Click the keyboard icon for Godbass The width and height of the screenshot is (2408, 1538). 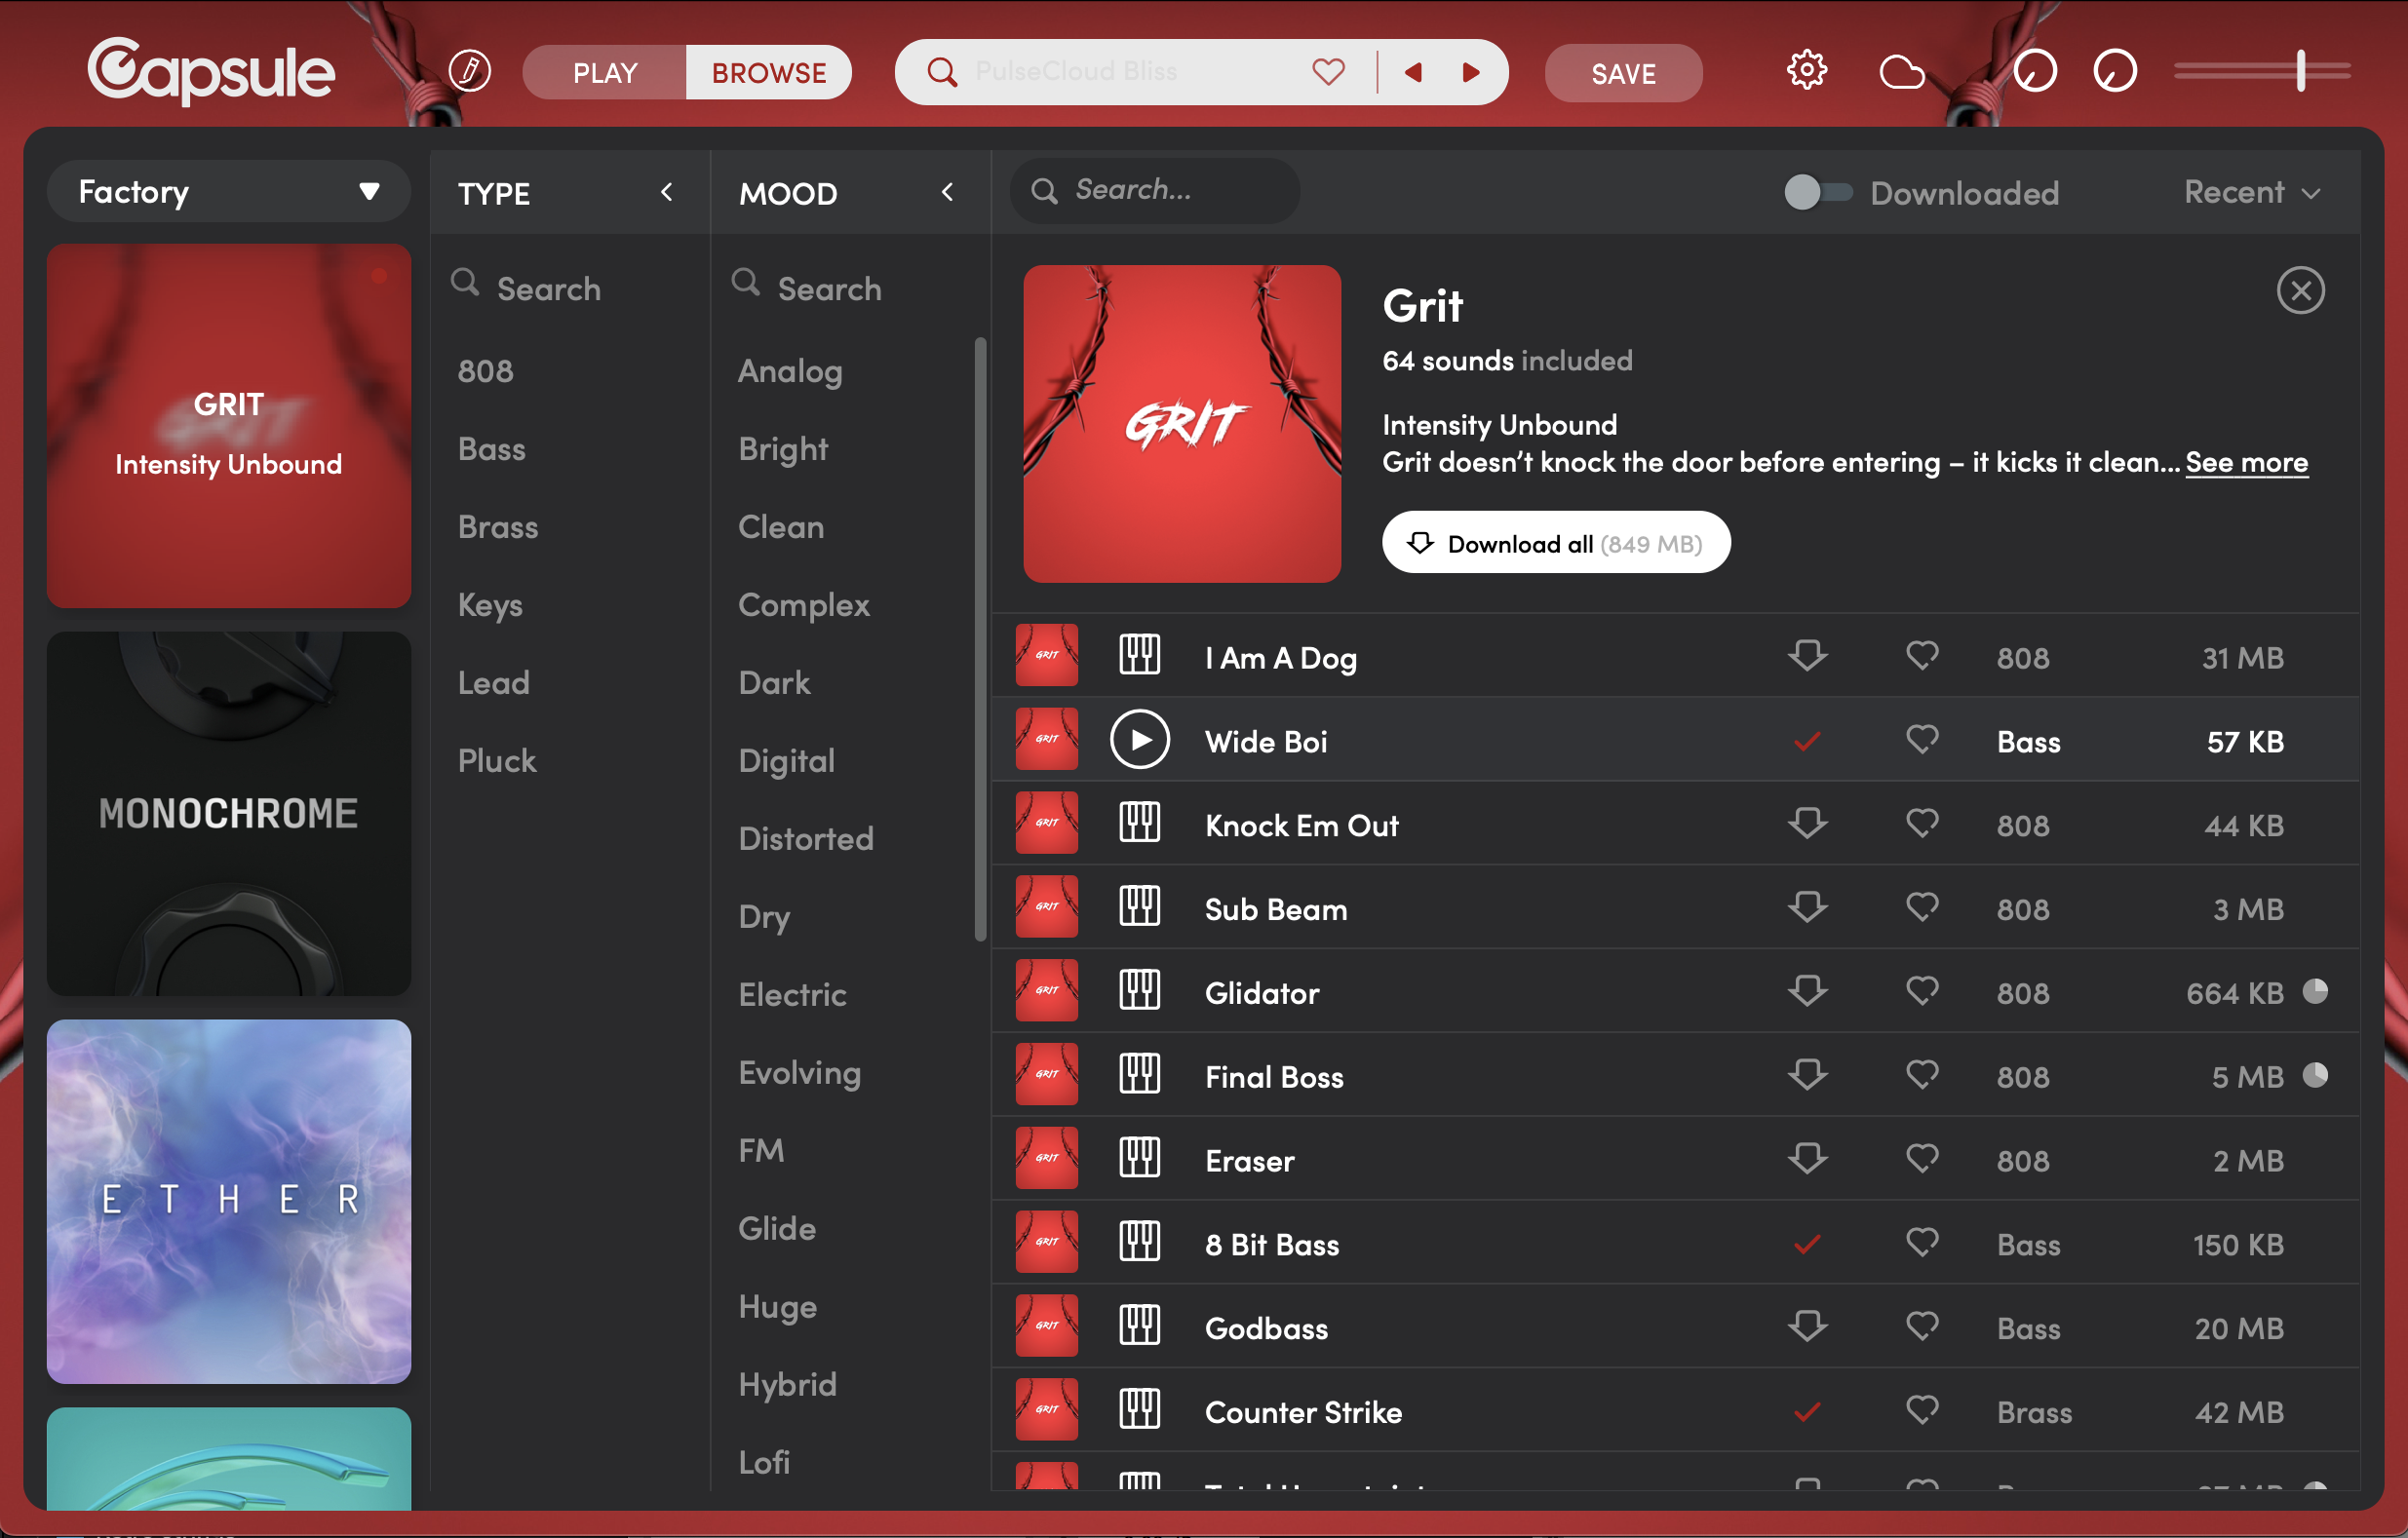(x=1139, y=1327)
